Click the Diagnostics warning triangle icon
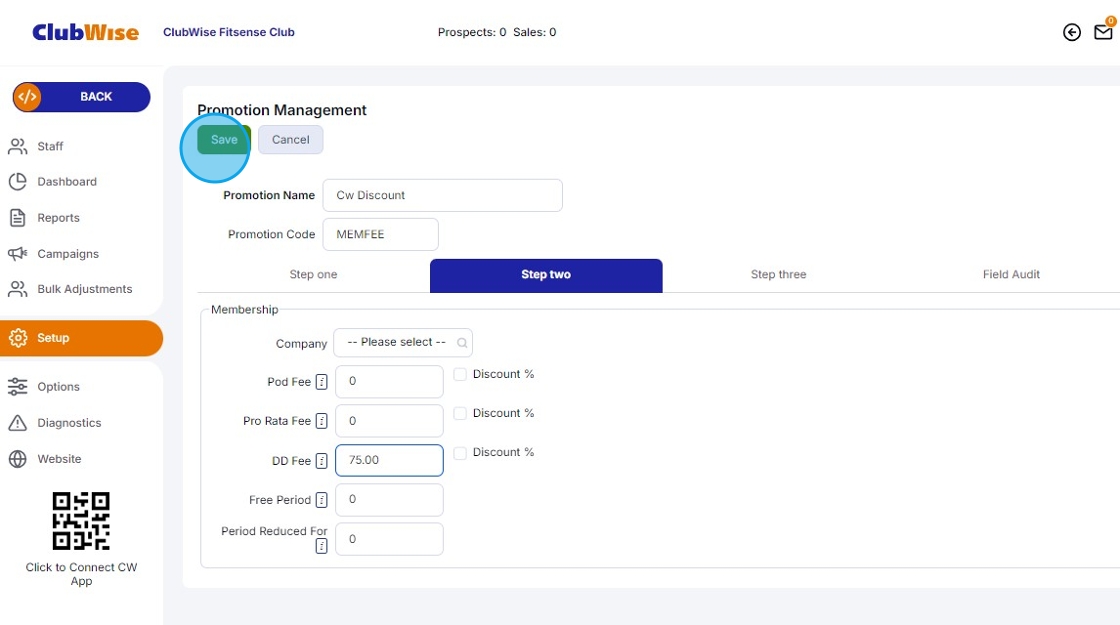 point(18,423)
